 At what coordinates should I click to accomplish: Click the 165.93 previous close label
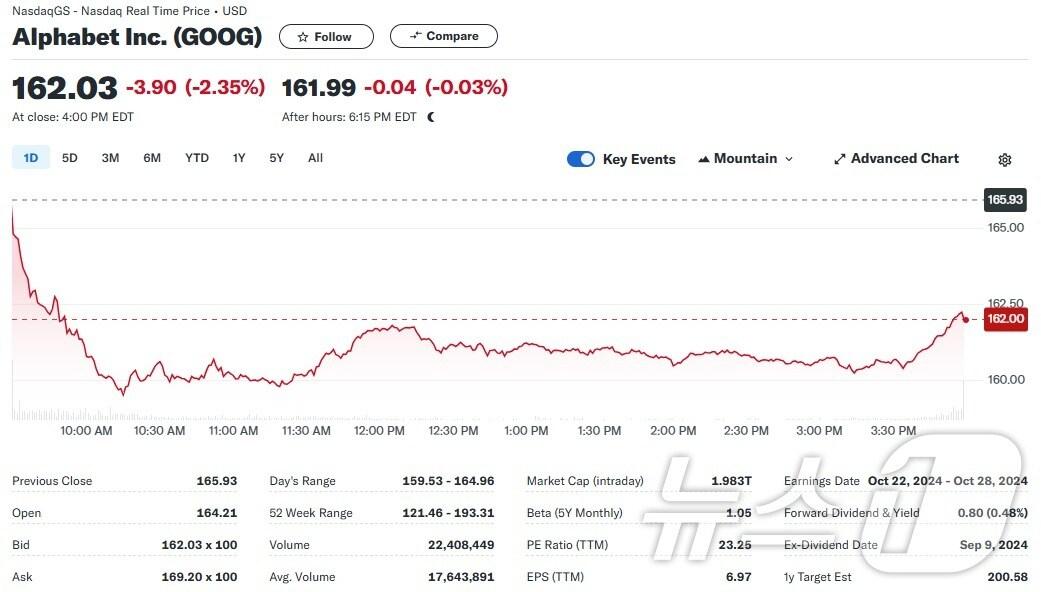(x=1005, y=200)
